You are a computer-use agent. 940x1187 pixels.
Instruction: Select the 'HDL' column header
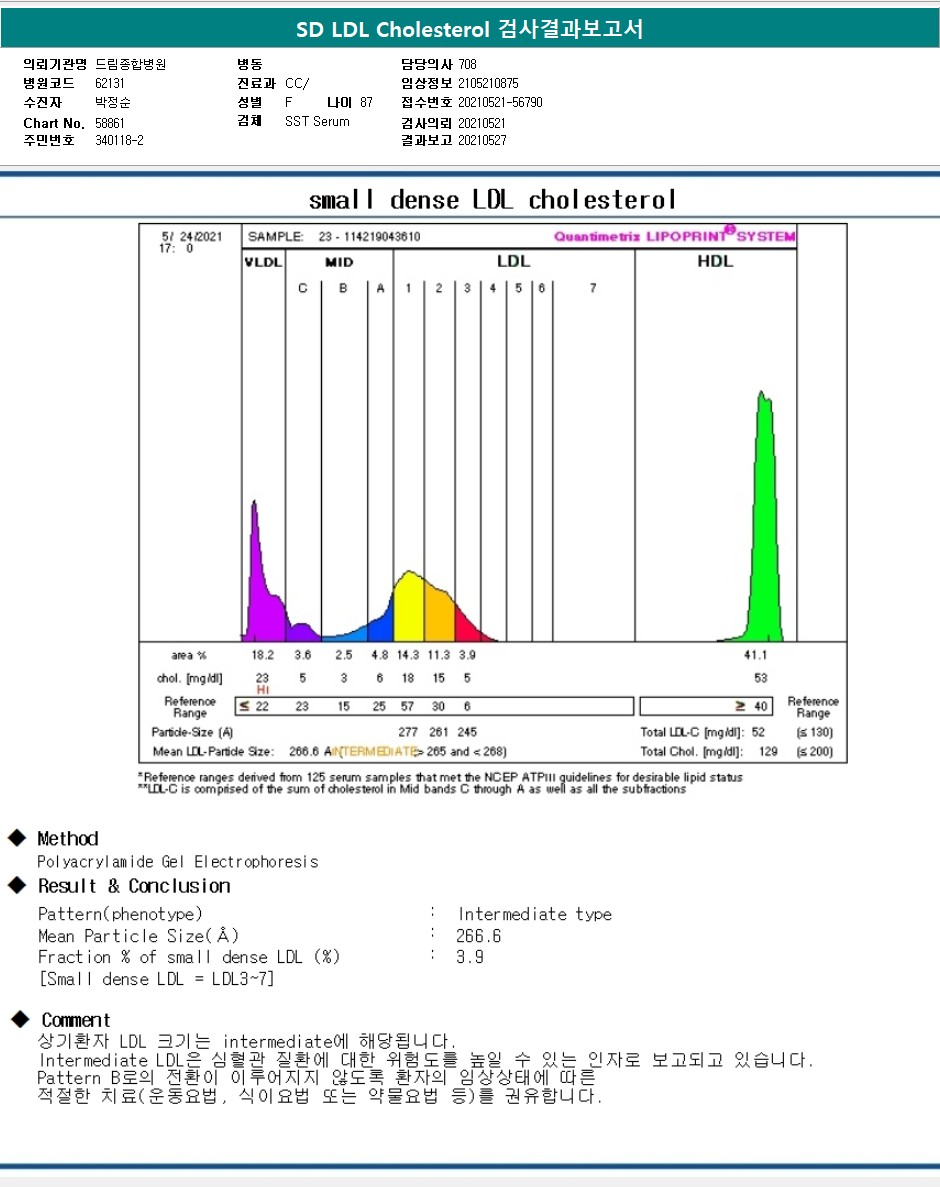pos(715,261)
